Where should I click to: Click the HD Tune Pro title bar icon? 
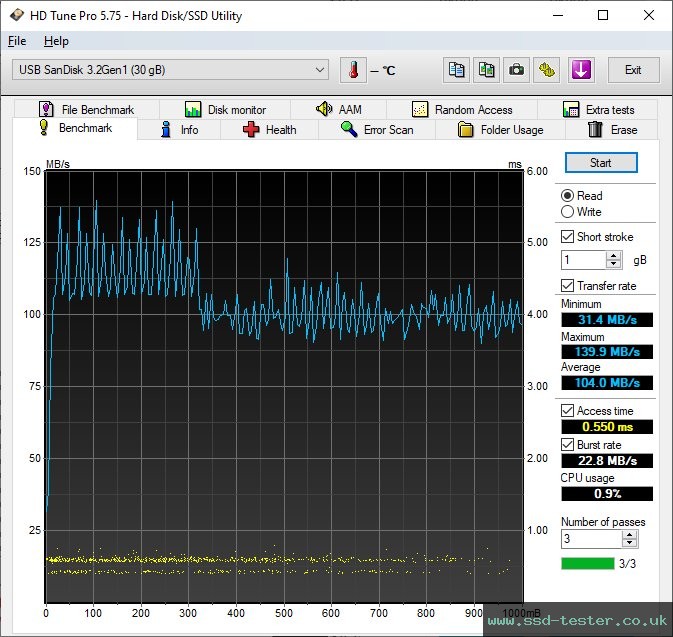[x=17, y=15]
